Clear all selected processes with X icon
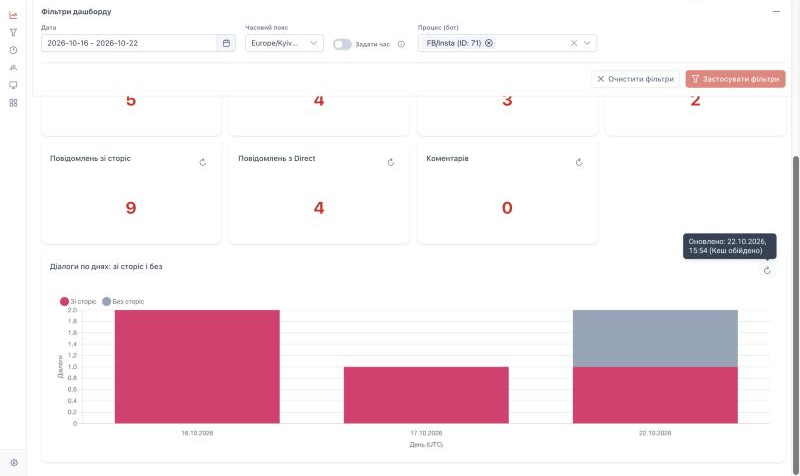This screenshot has height=476, width=800. [574, 43]
